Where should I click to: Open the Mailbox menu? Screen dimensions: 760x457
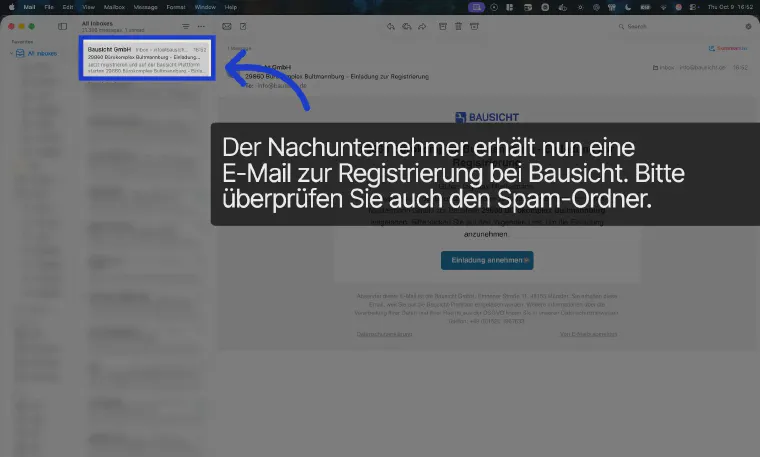click(114, 7)
